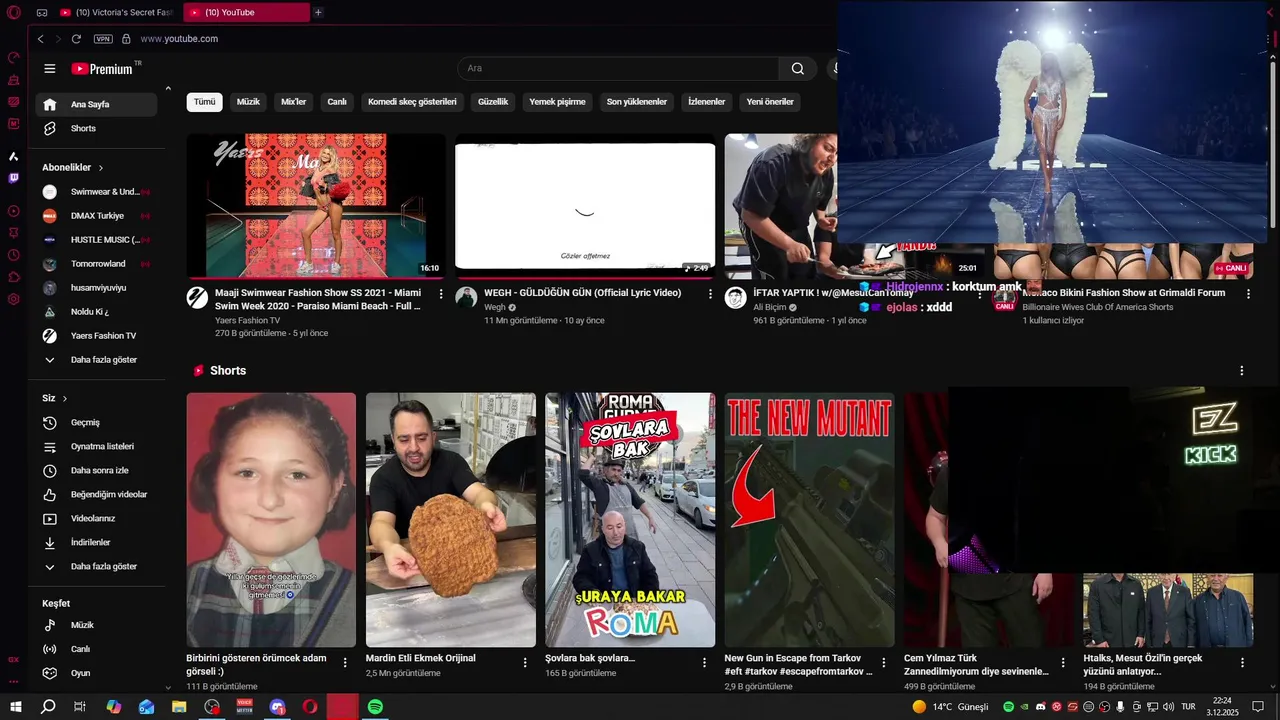
Task: Open Beğendiğim videolar list
Action: tap(96, 495)
